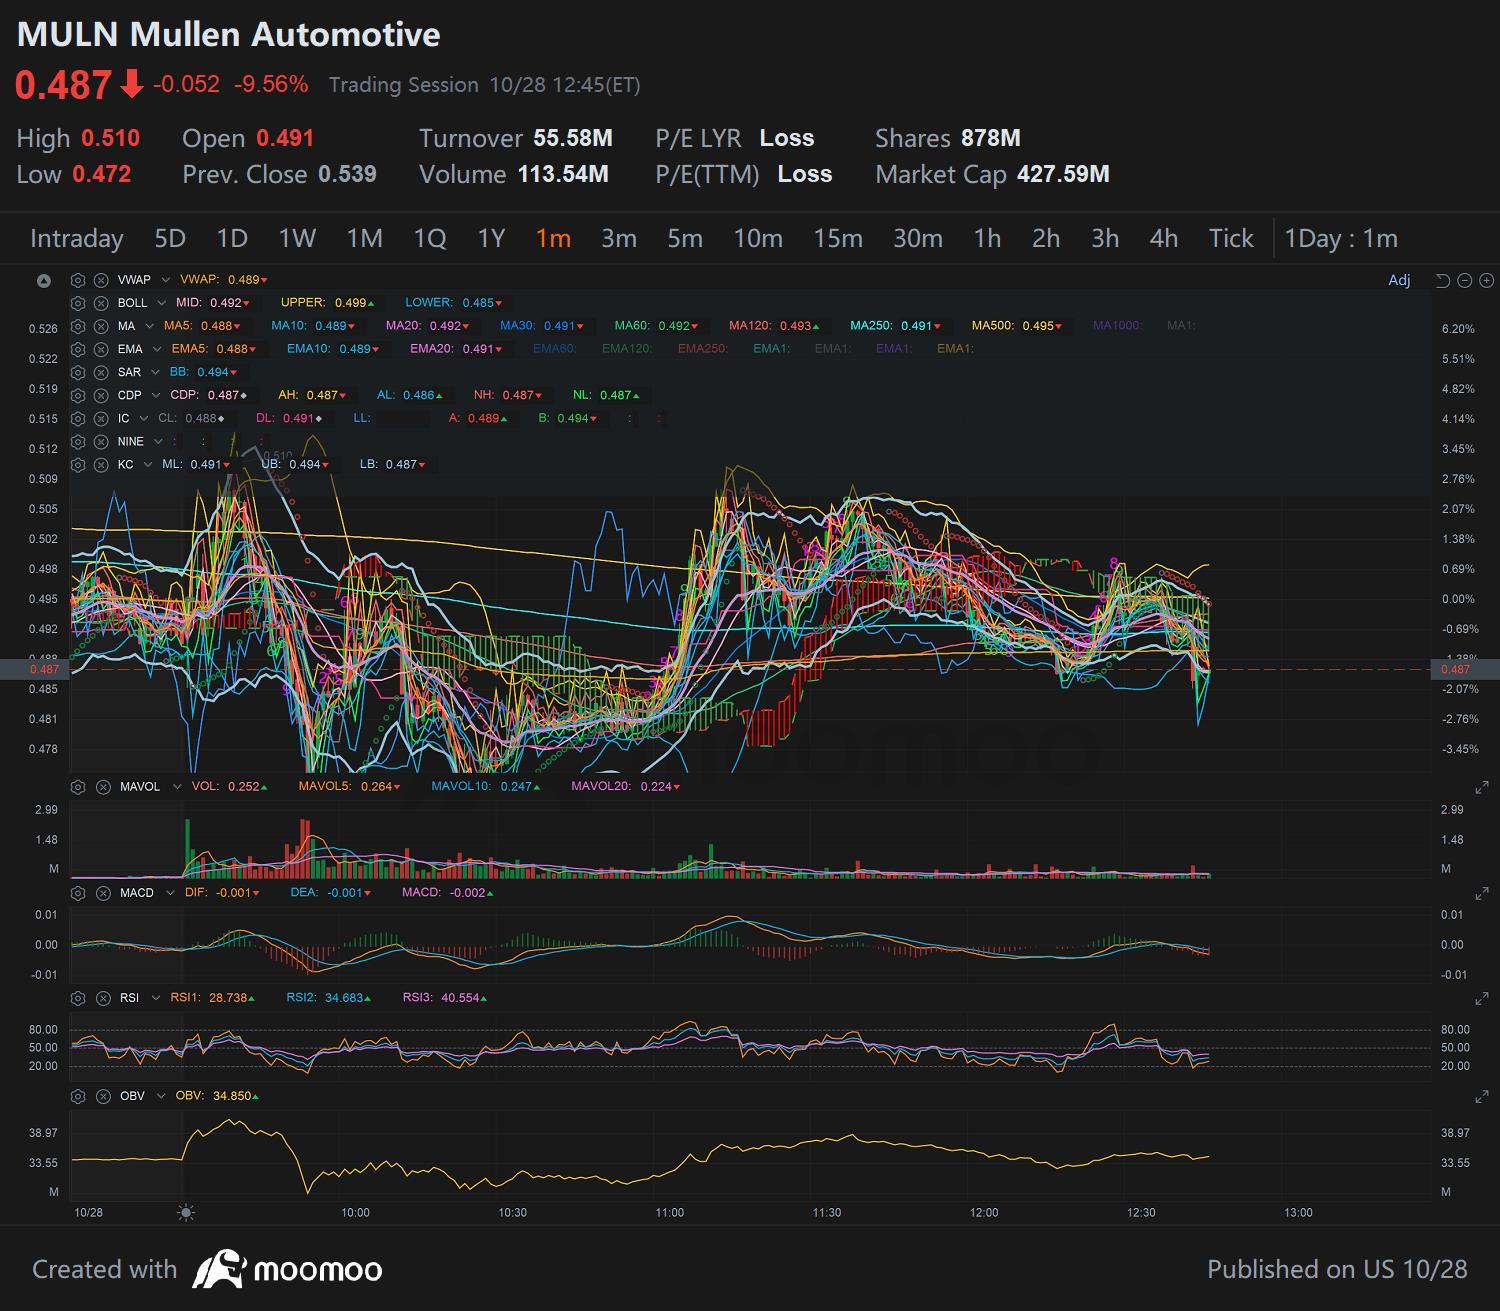Open settings gear for KC indicator
This screenshot has width=1500, height=1311.
(78, 465)
